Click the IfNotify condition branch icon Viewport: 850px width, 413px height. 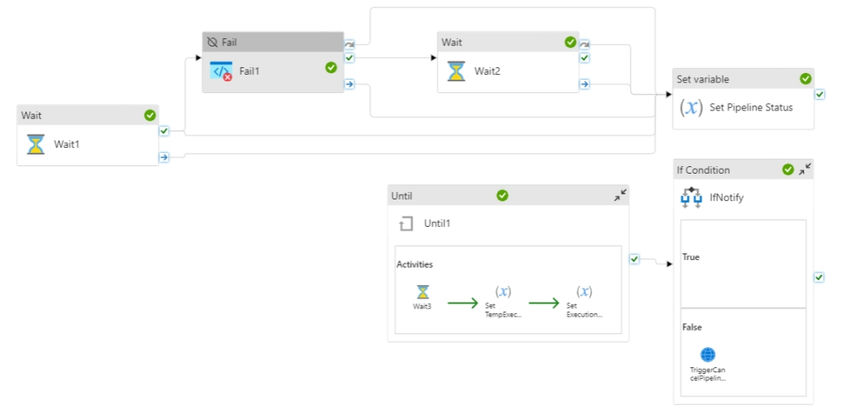pyautogui.click(x=691, y=198)
